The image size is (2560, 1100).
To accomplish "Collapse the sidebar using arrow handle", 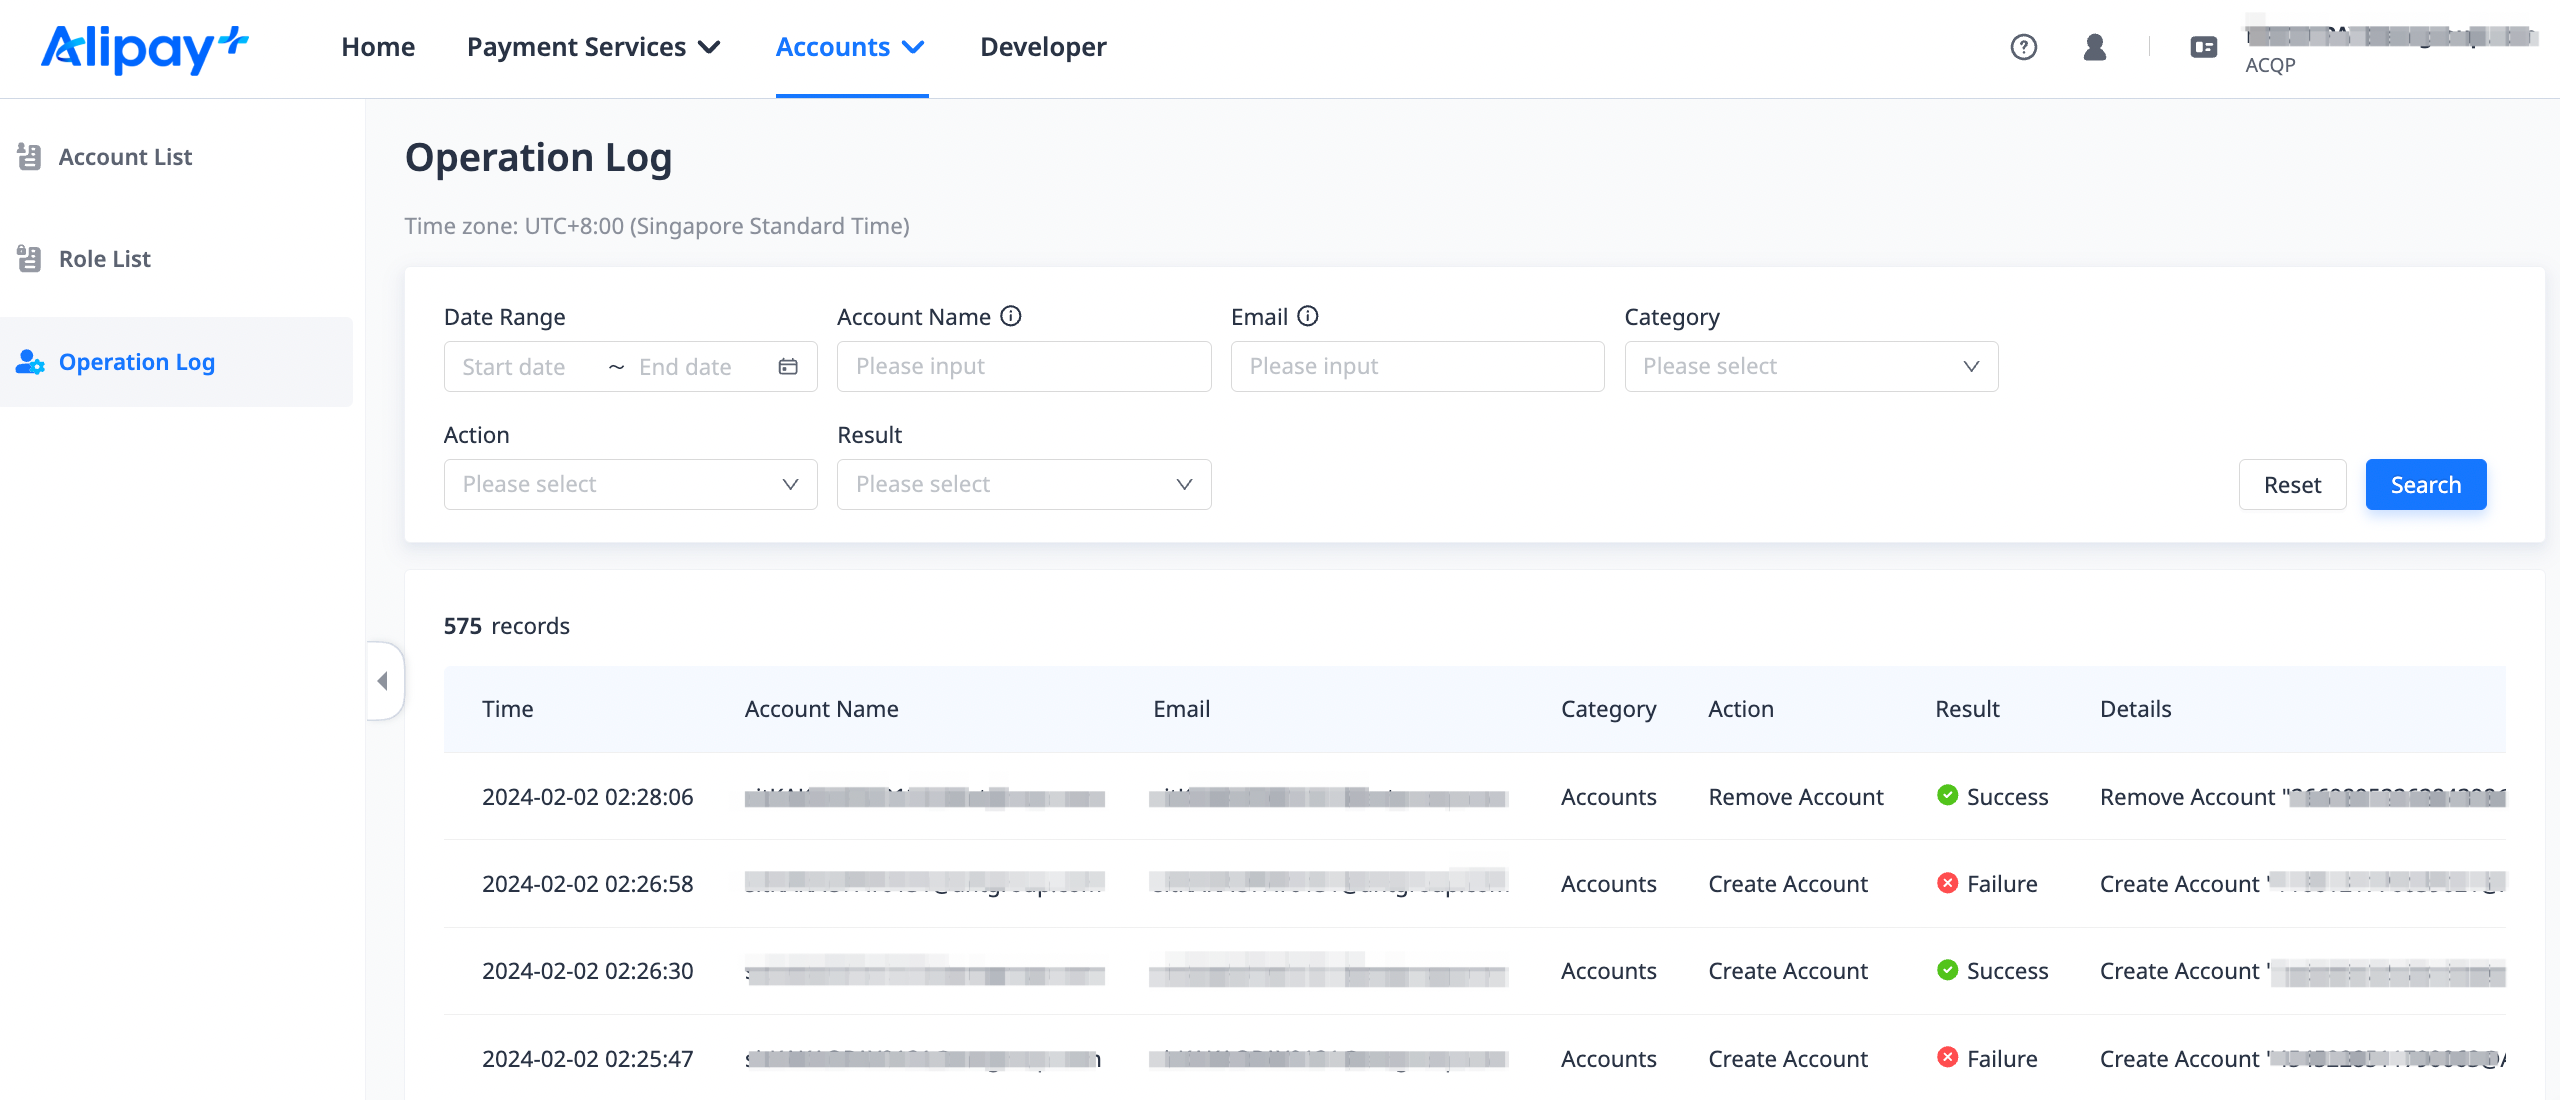I will click(x=383, y=681).
